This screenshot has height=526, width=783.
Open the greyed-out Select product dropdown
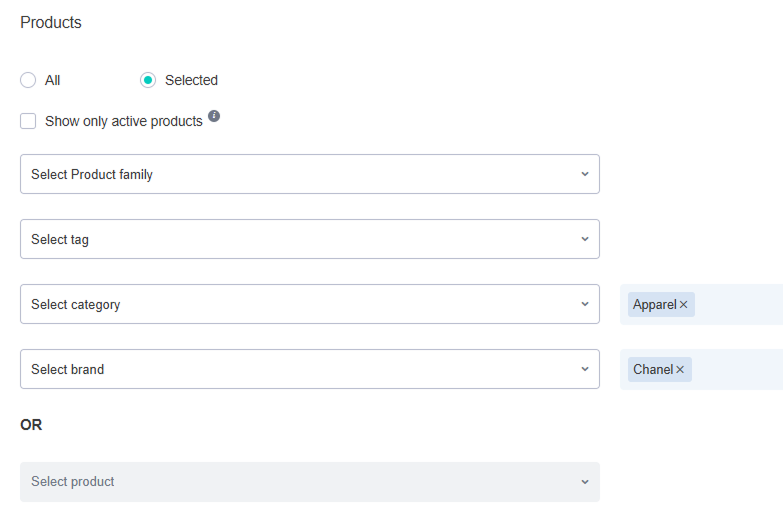click(x=300, y=482)
